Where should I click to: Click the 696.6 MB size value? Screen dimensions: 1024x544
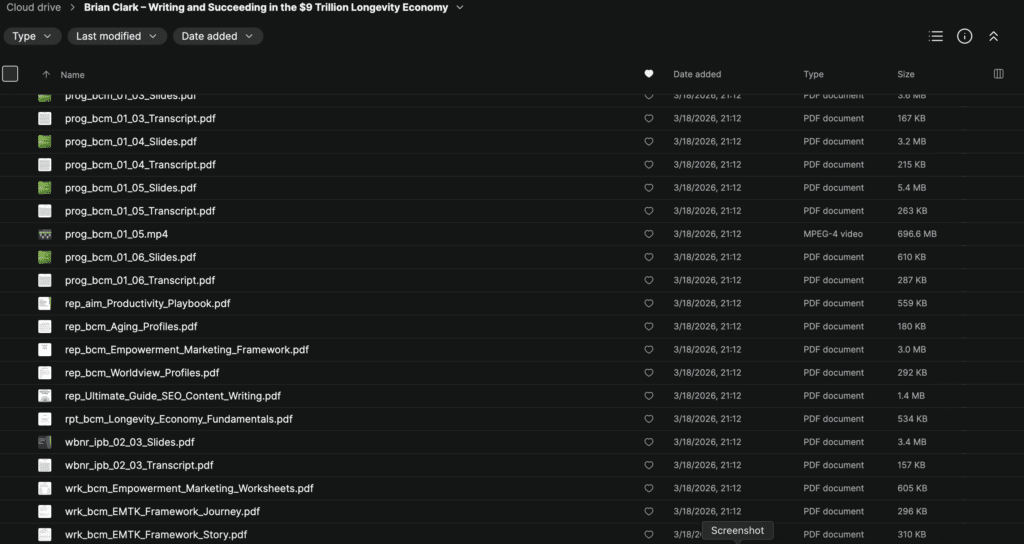coord(917,234)
